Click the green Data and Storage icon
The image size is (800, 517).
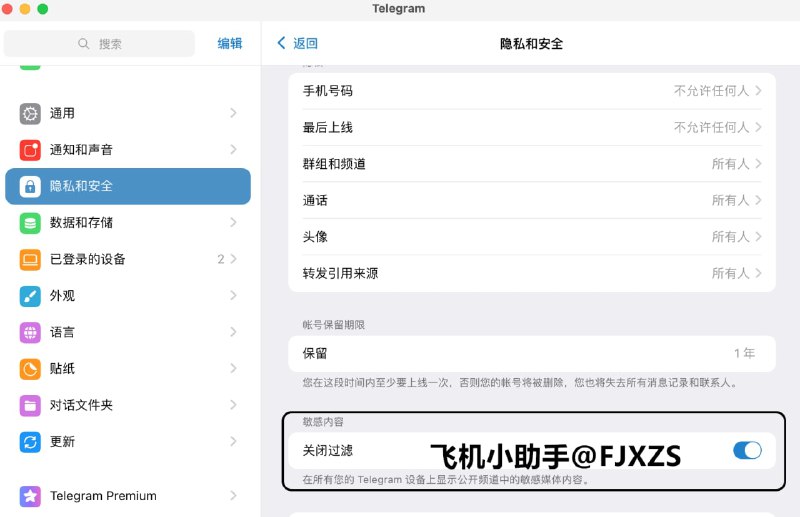click(x=30, y=223)
